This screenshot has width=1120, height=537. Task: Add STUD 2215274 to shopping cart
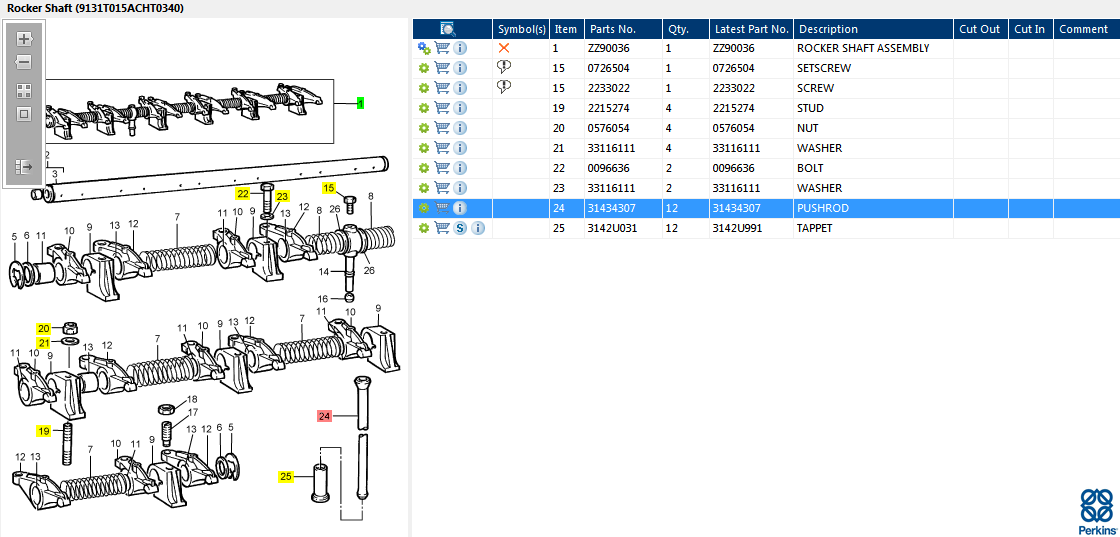pos(441,108)
